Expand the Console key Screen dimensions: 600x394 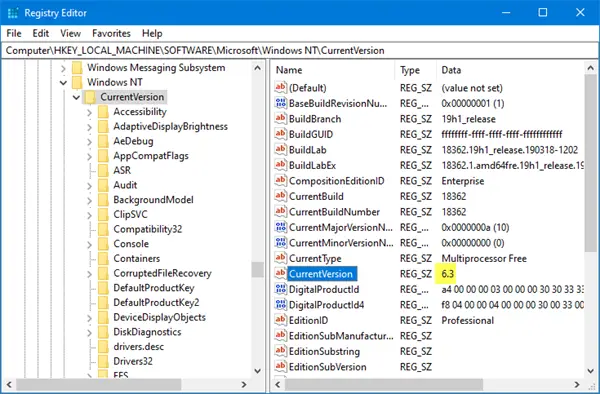click(89, 244)
